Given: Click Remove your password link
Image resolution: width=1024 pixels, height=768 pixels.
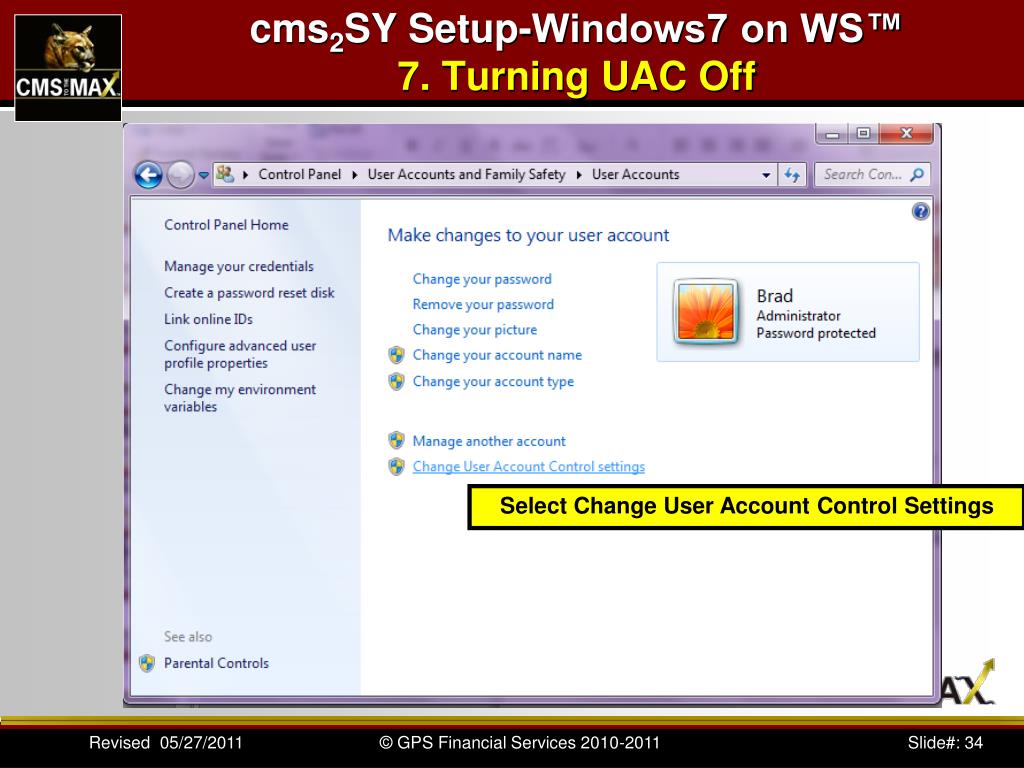Looking at the screenshot, I should point(483,304).
